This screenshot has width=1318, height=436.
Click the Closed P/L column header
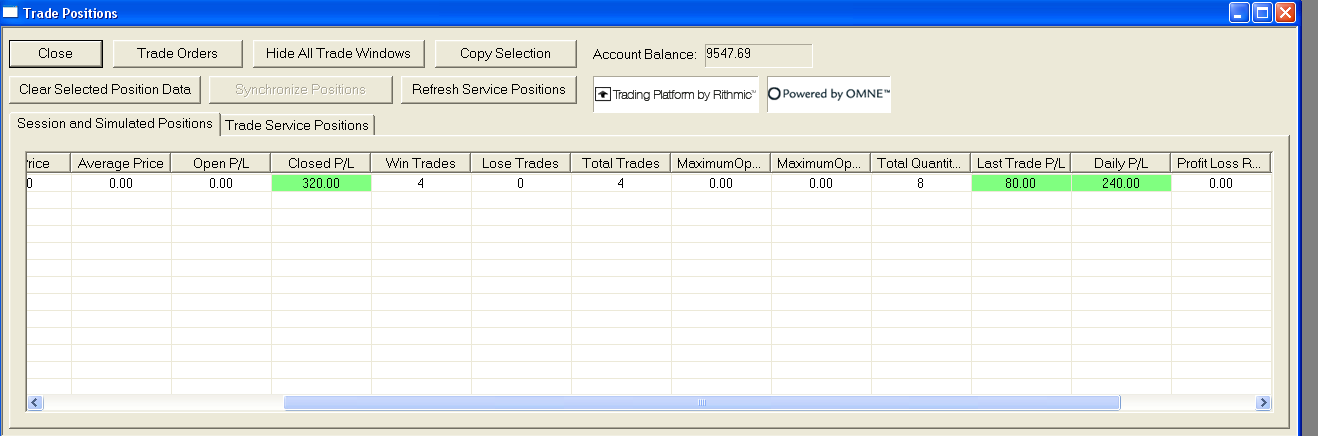[x=321, y=163]
